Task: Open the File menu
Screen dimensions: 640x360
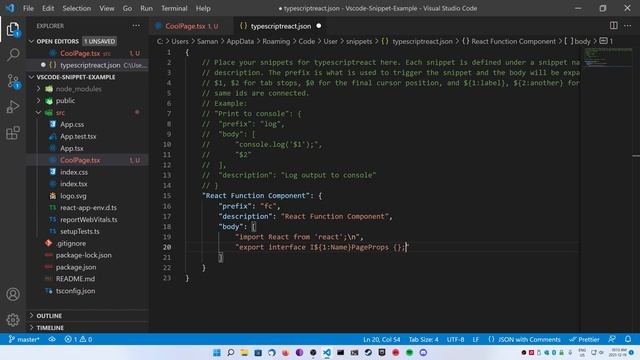Action: 28,8
